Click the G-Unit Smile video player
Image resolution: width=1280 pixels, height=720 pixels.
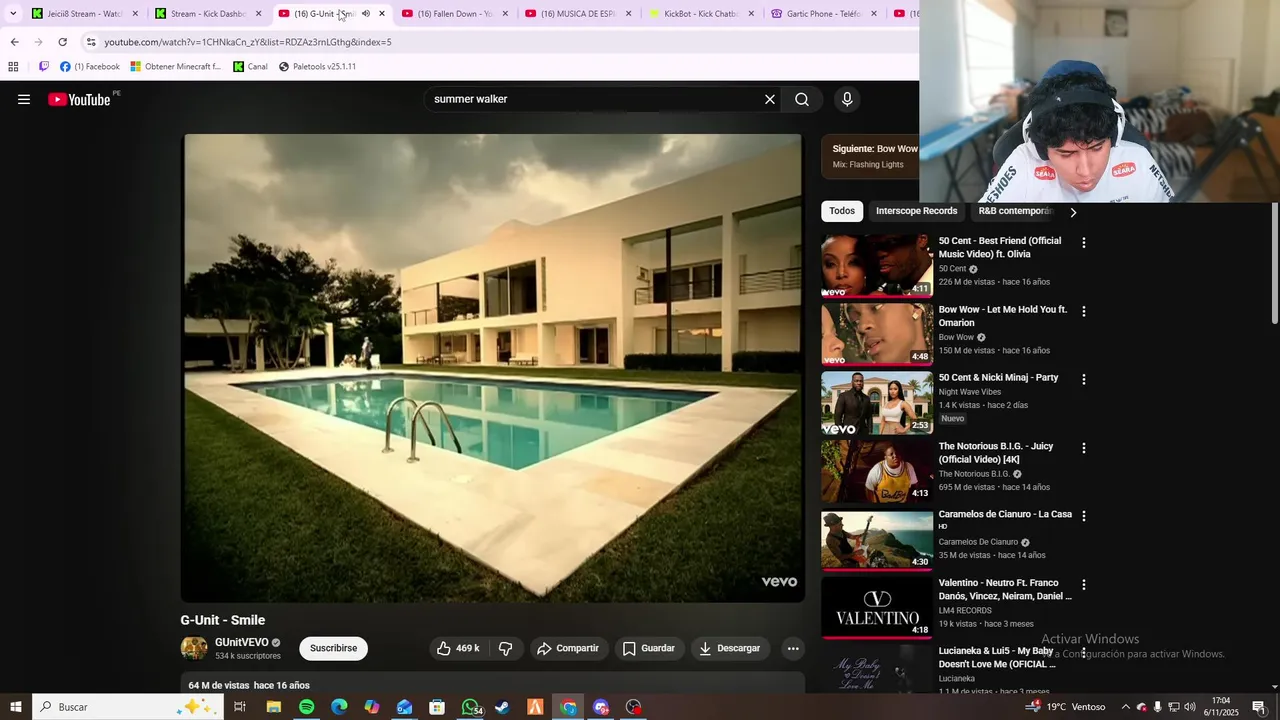pyautogui.click(x=493, y=368)
